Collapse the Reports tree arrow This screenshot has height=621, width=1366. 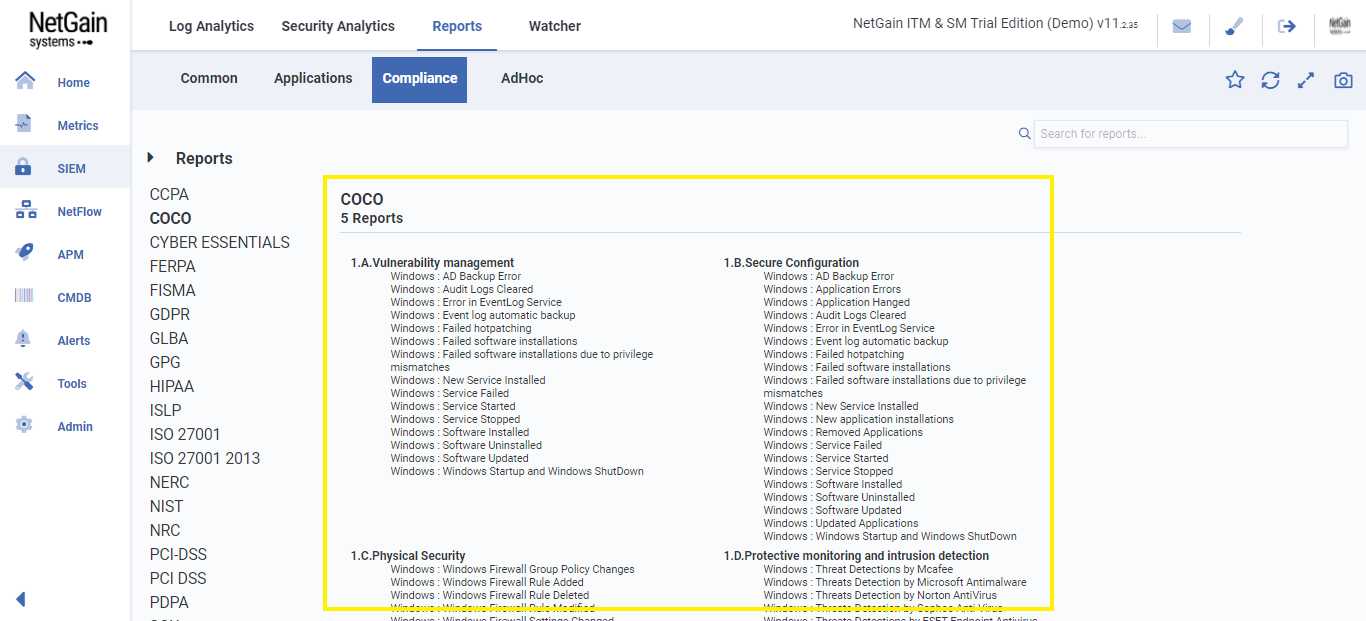tap(151, 158)
